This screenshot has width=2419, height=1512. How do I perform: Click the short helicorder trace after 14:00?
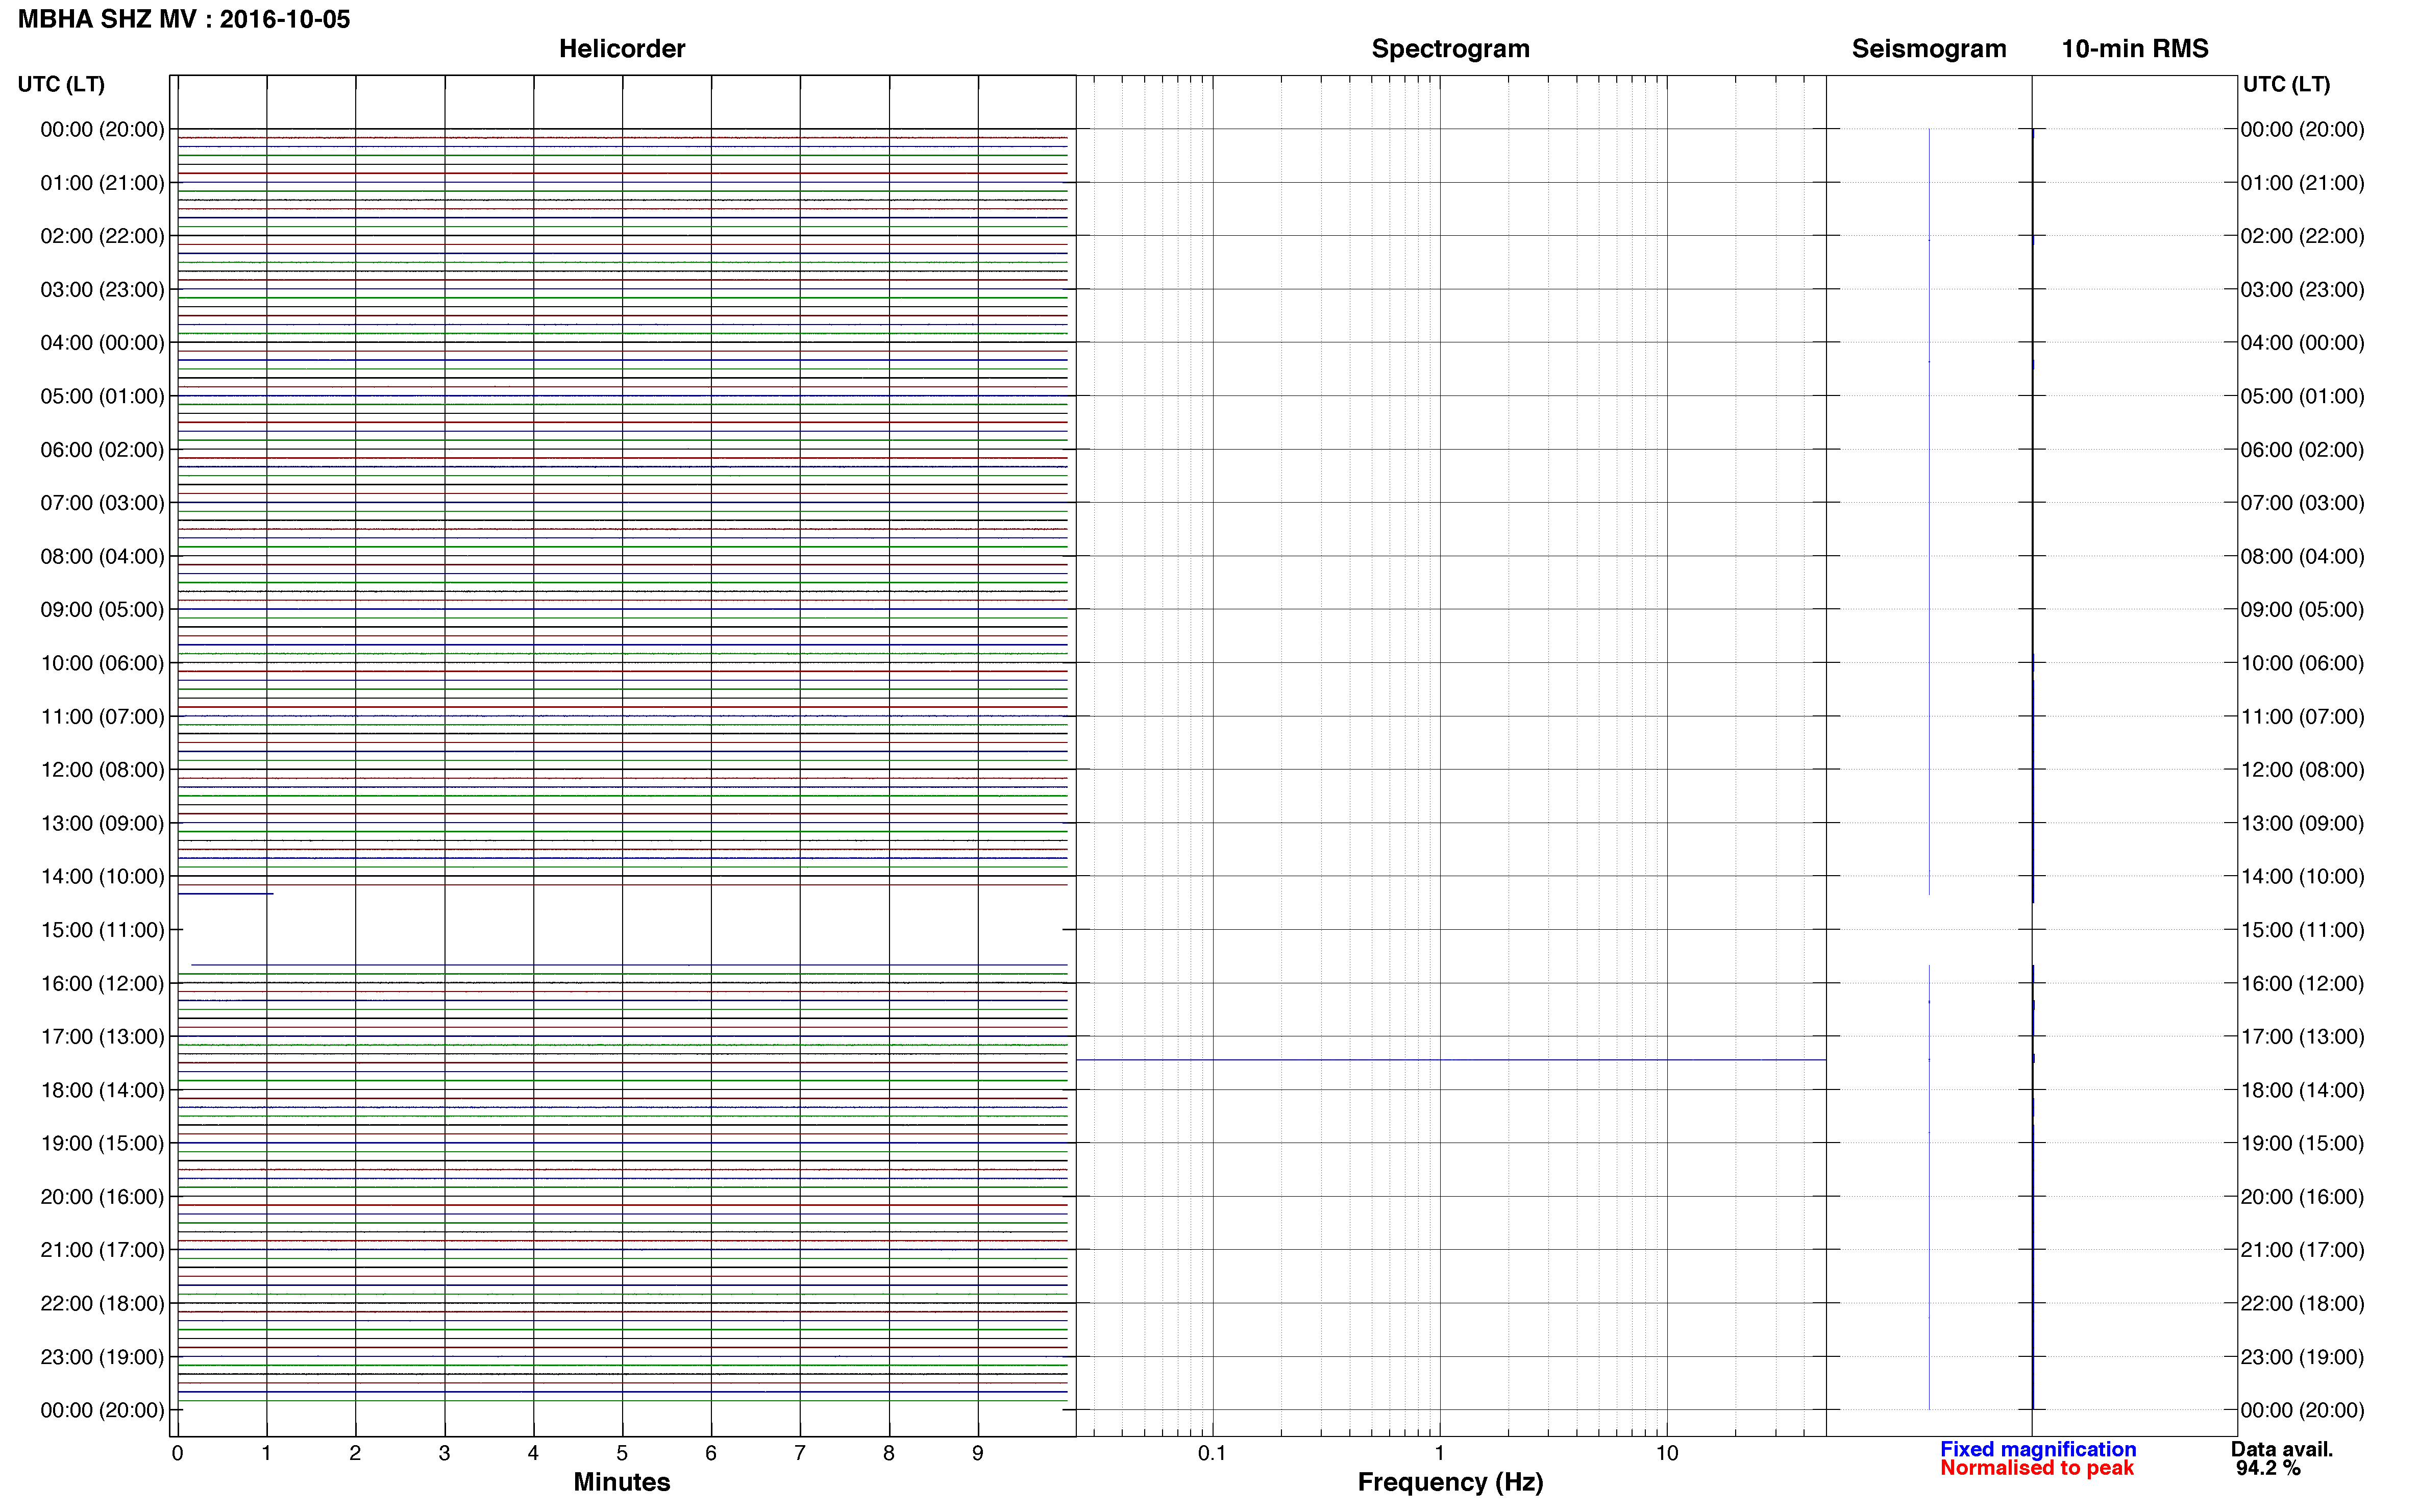pyautogui.click(x=225, y=894)
